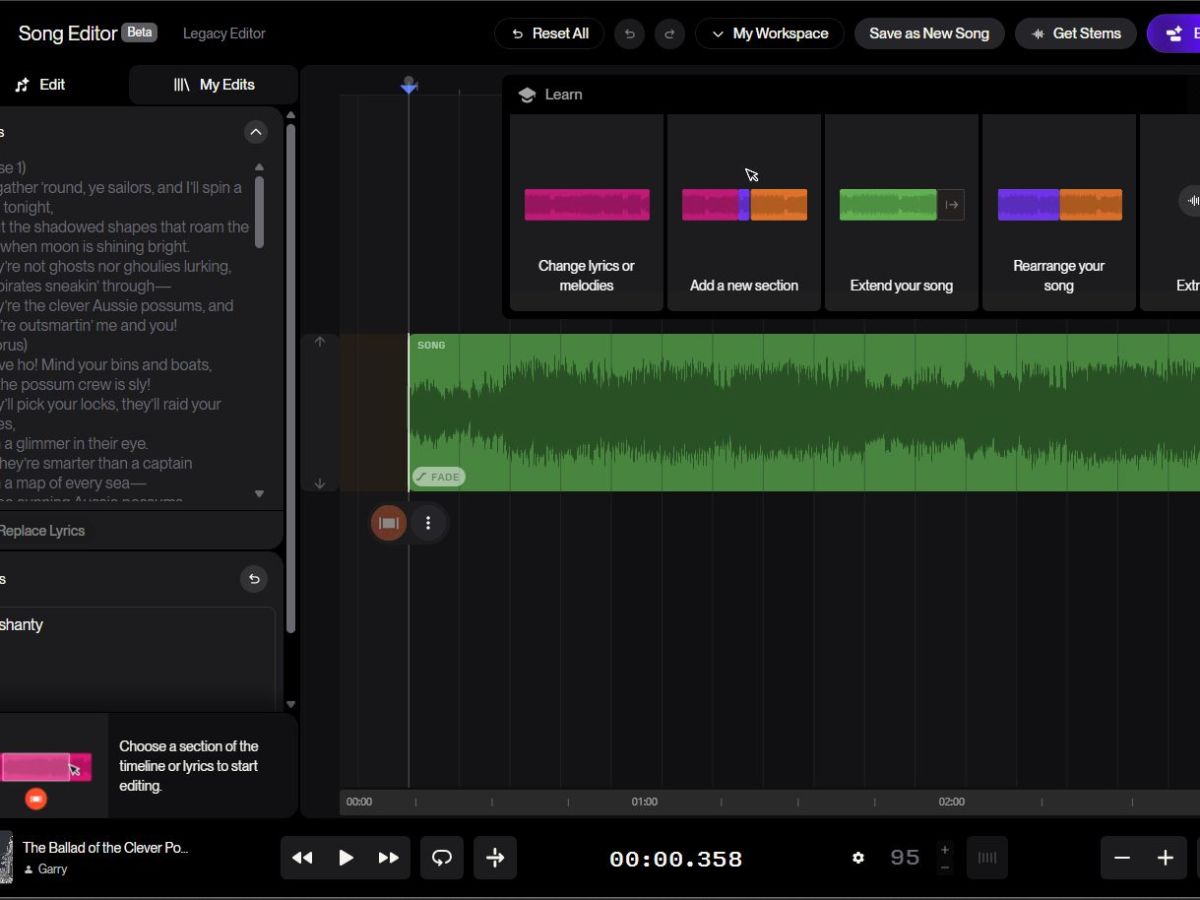Select the Extend your song card
The image size is (1200, 900).
pos(901,212)
